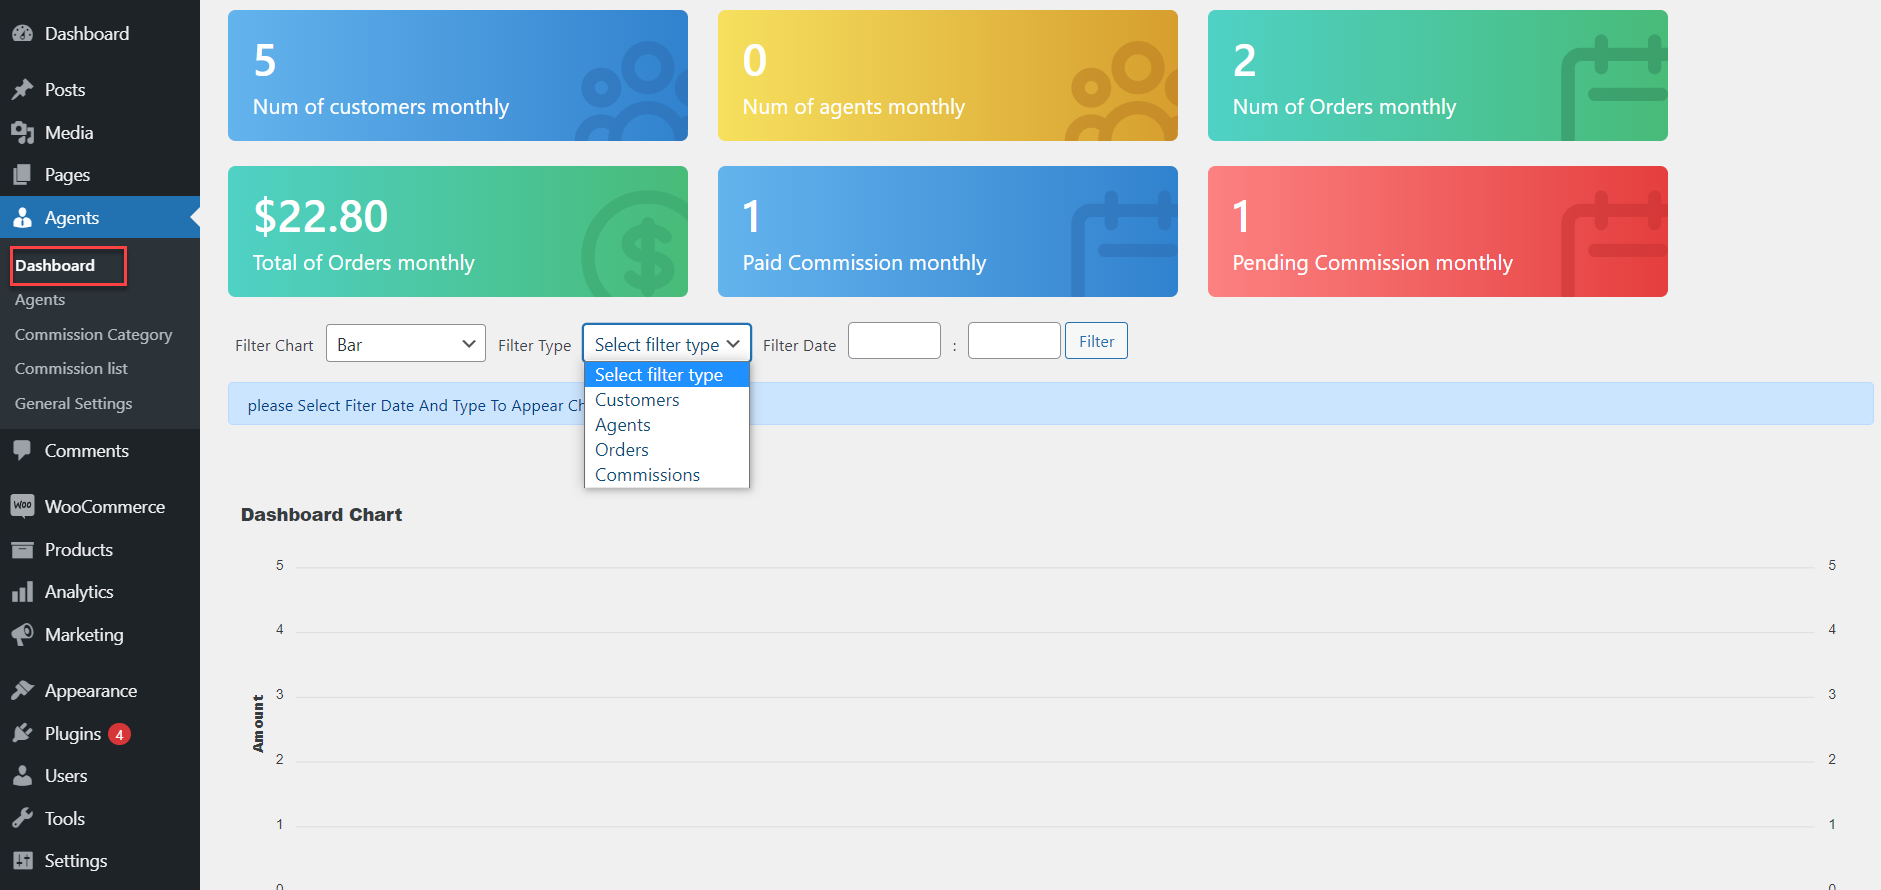The image size is (1881, 890).
Task: Pick Orders option in filter list
Action: point(621,450)
